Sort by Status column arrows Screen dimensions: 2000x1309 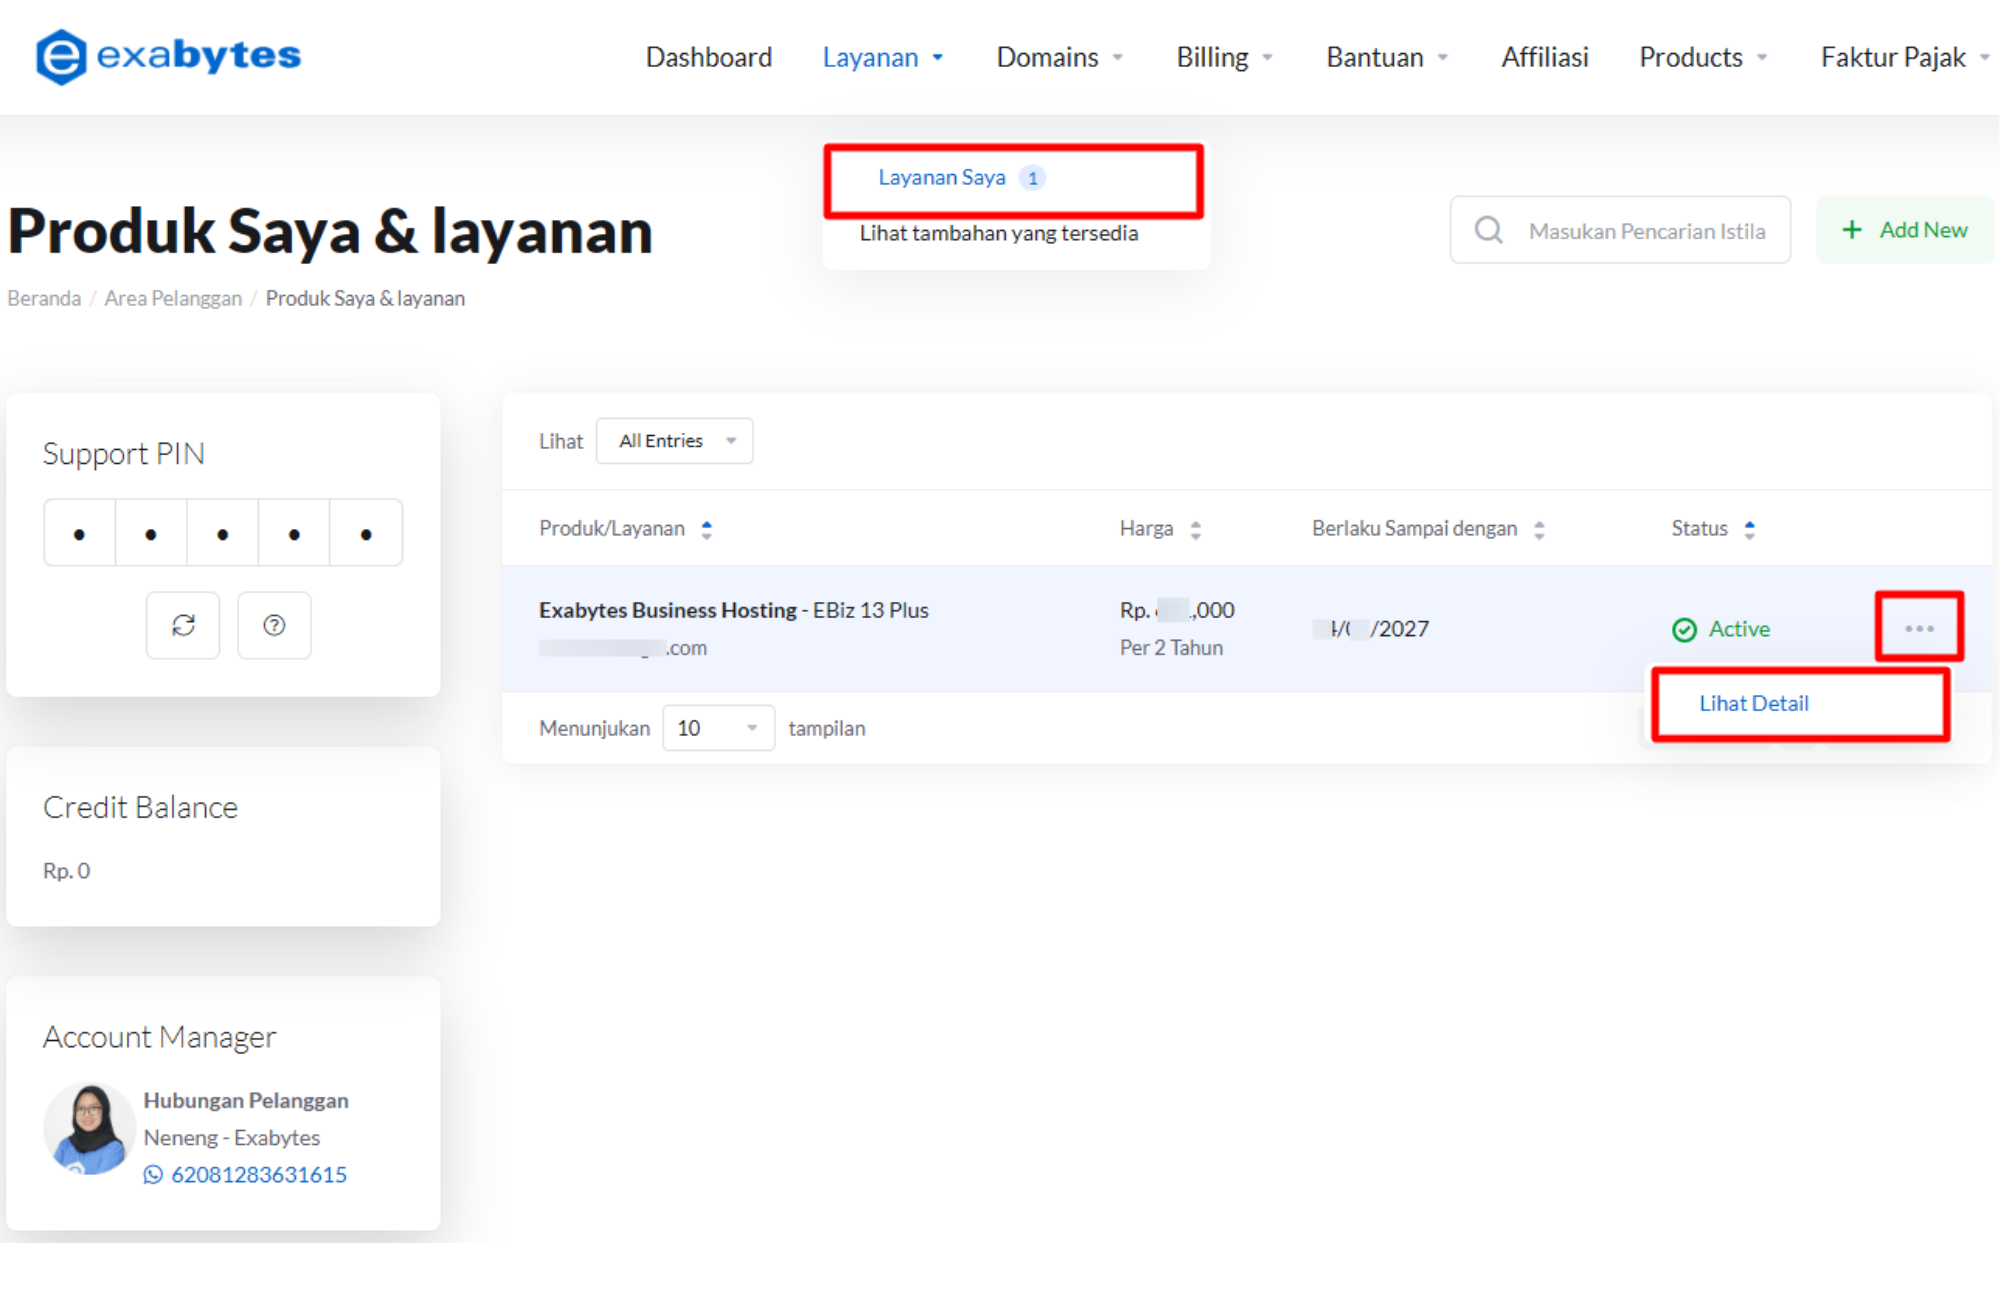[x=1749, y=530]
